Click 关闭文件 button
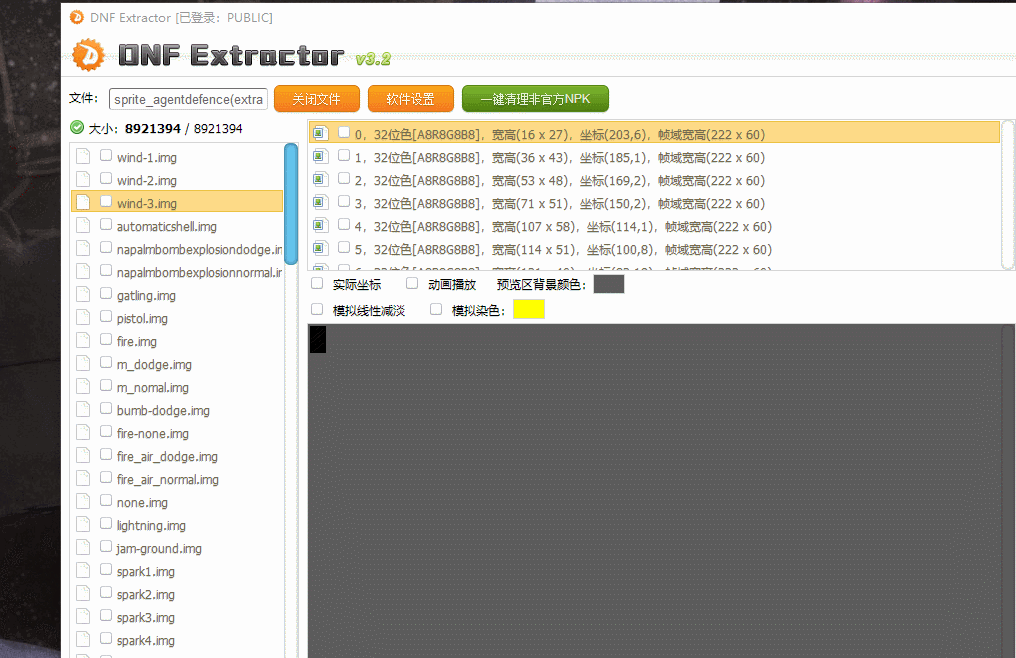Viewport: 1016px width, 658px height. click(317, 99)
